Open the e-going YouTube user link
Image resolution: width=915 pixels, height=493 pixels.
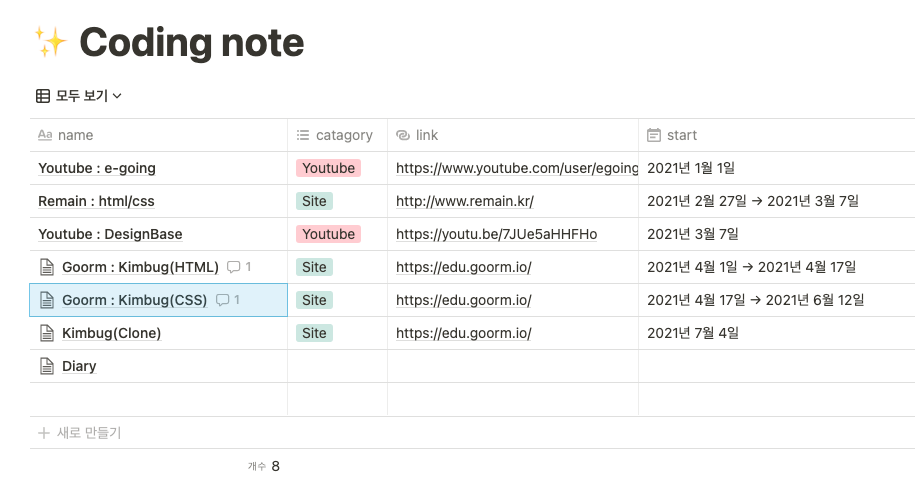pos(516,168)
